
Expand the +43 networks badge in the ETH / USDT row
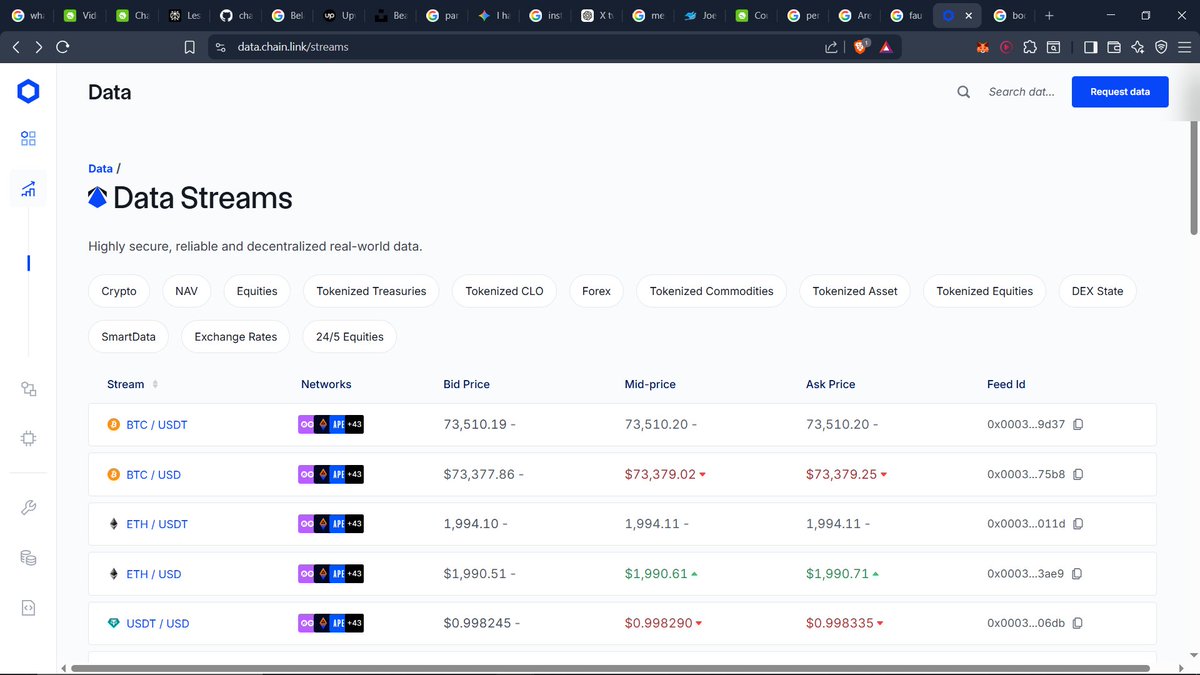coord(354,524)
